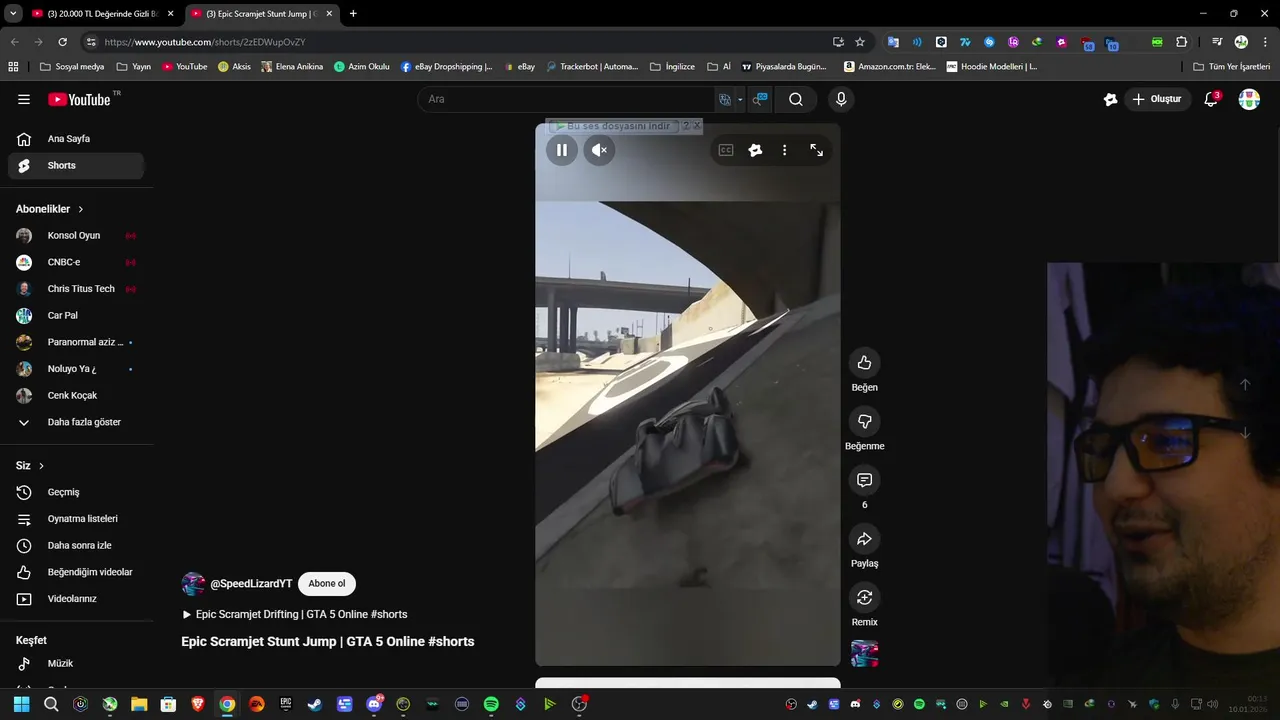Bookmark this page with the star

860,42
